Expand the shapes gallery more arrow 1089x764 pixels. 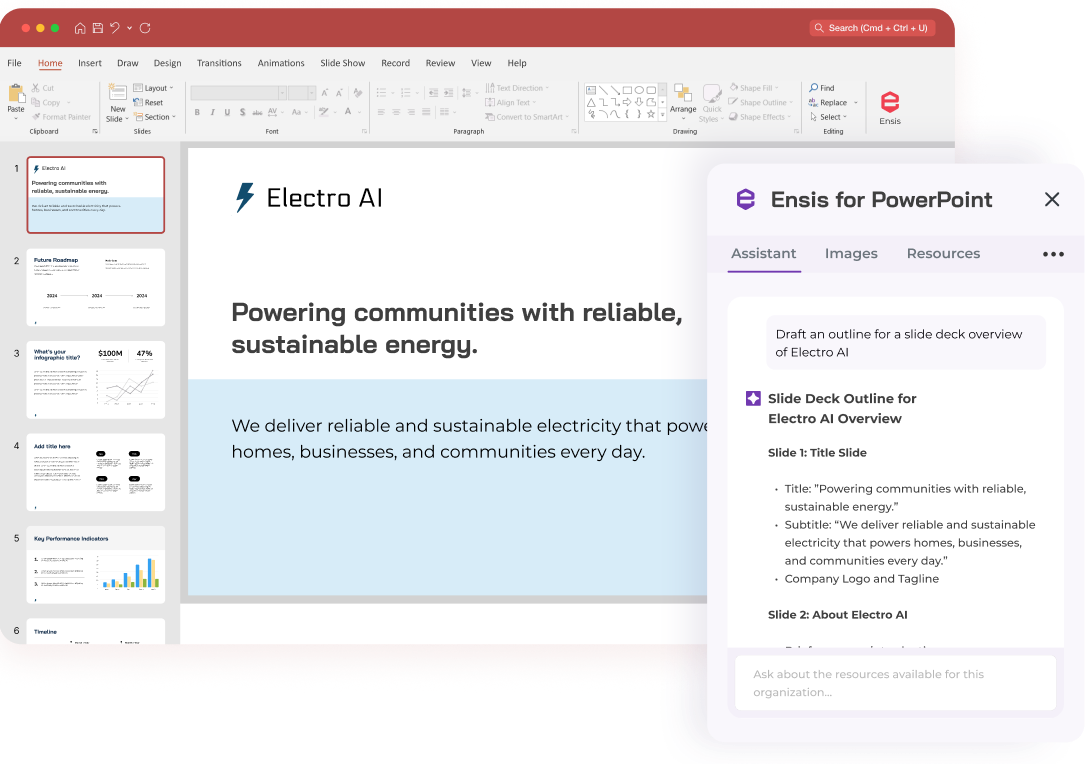tap(663, 115)
